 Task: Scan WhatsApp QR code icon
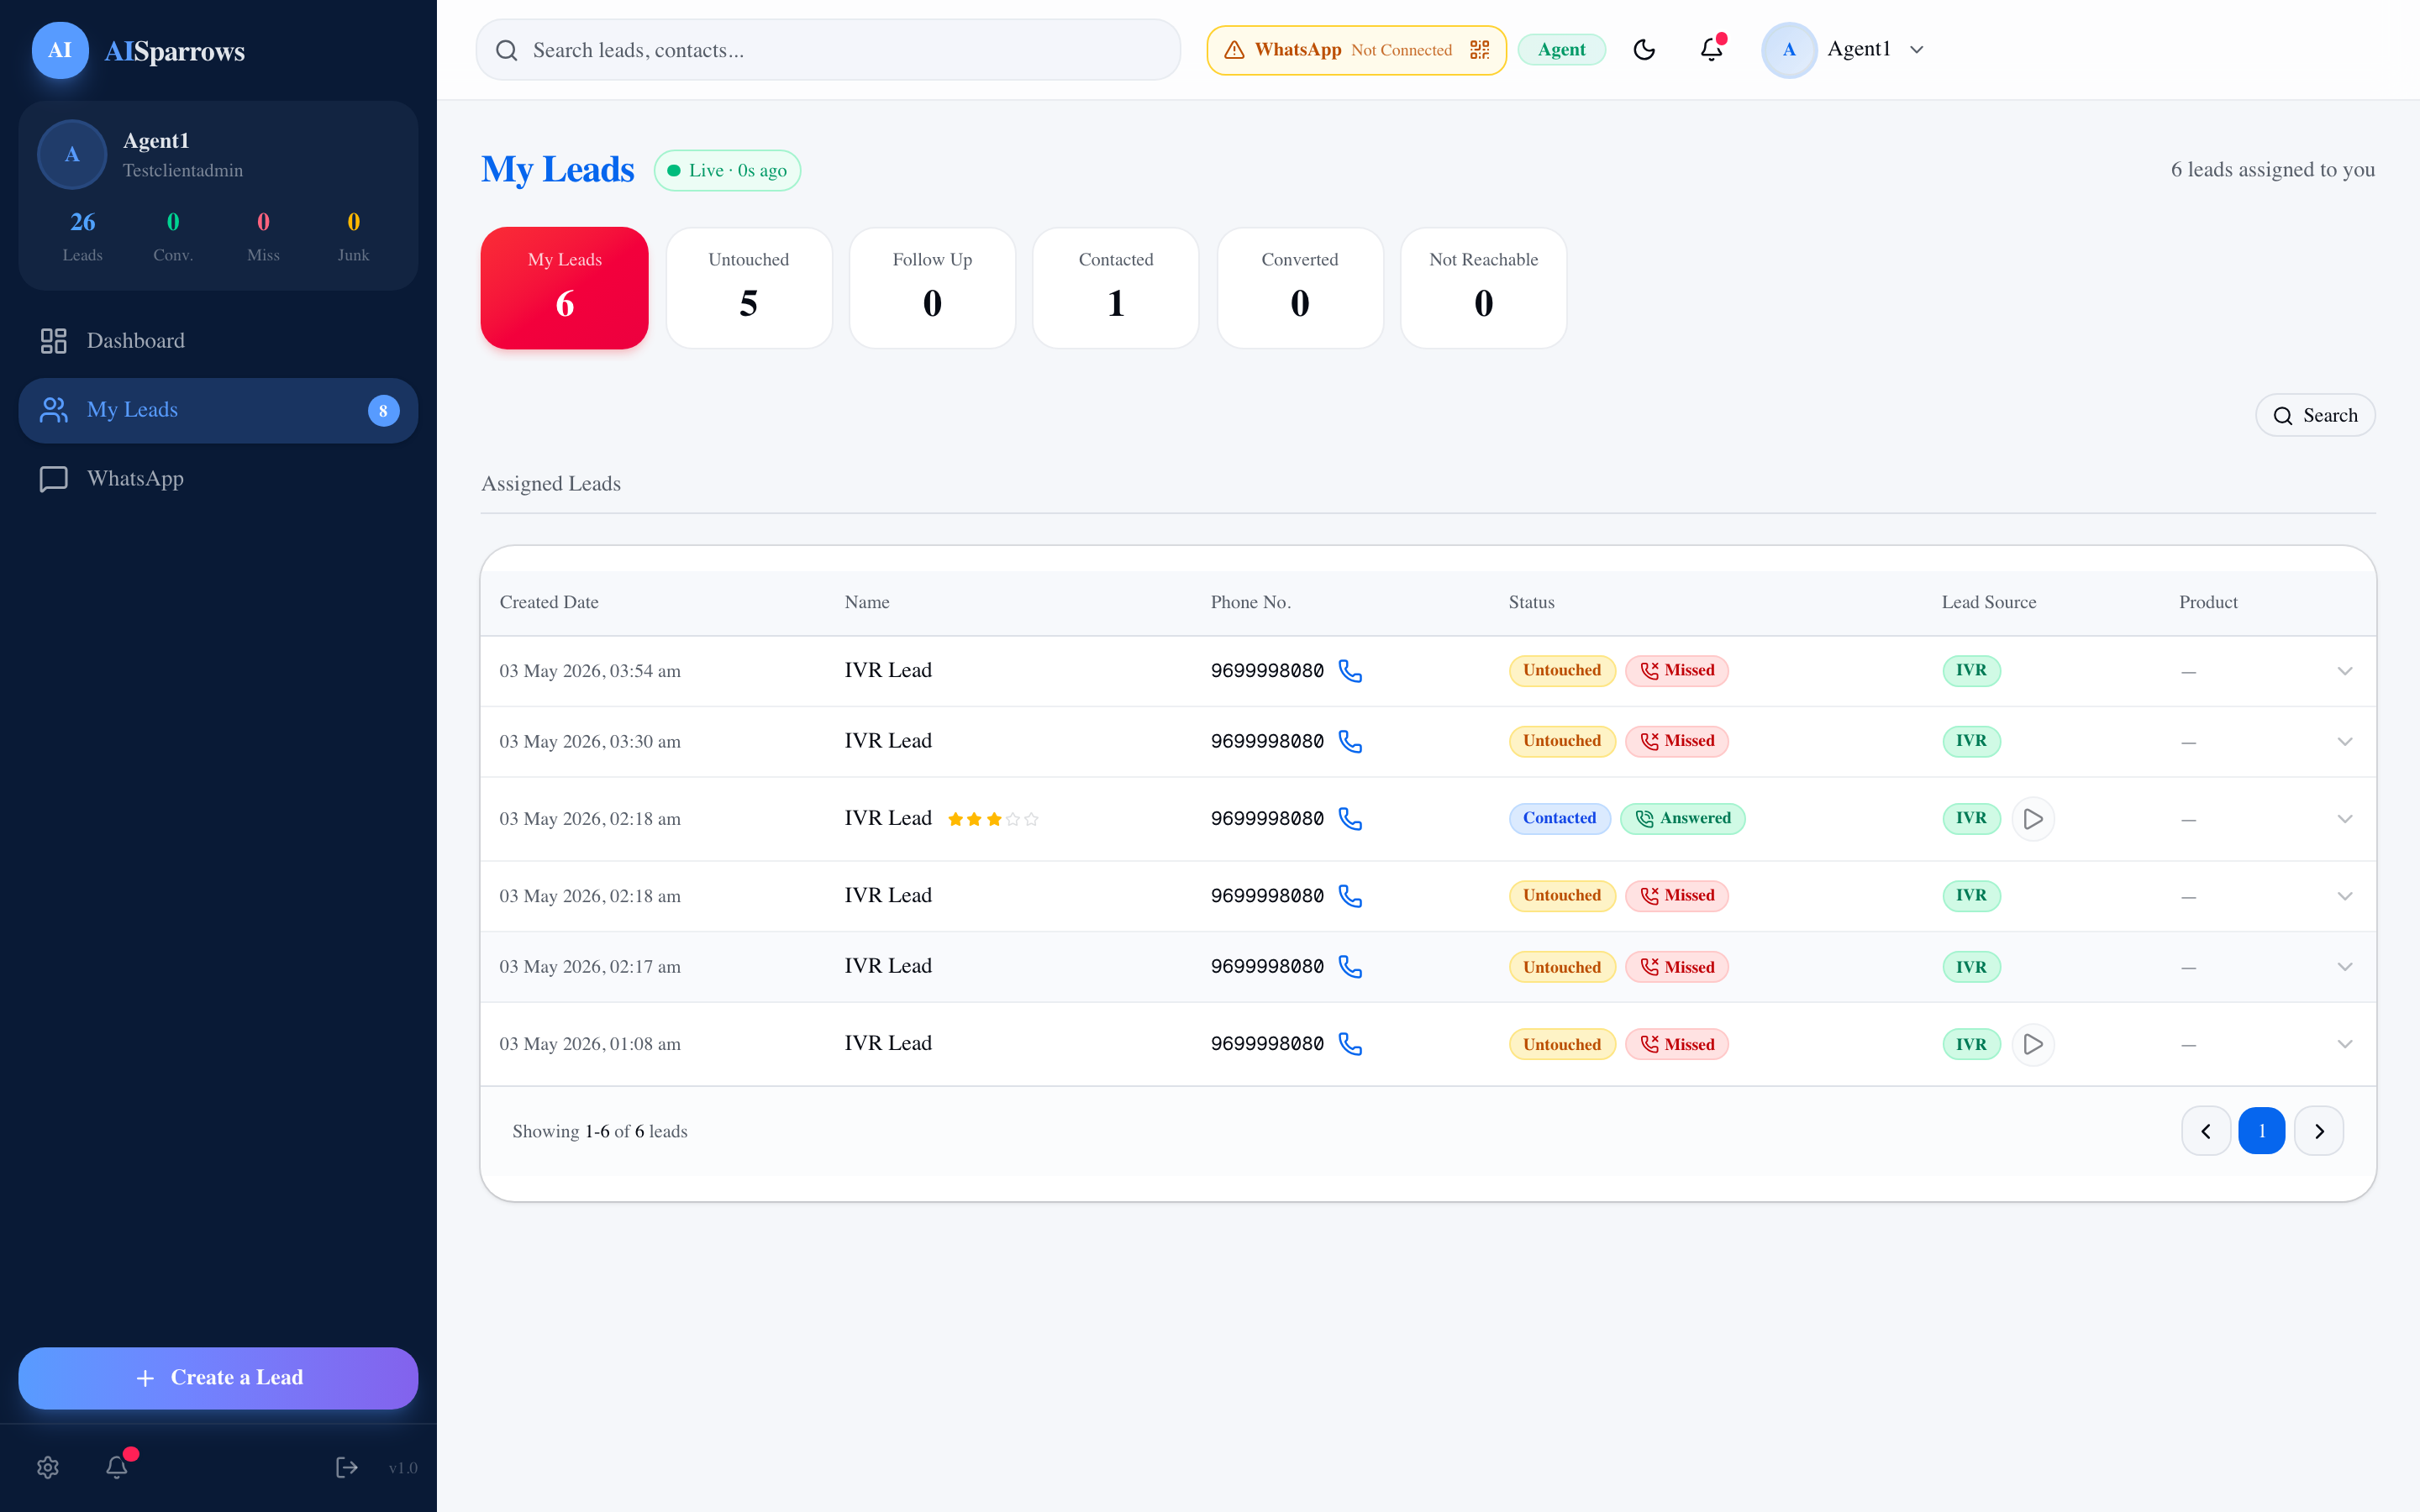(x=1480, y=49)
